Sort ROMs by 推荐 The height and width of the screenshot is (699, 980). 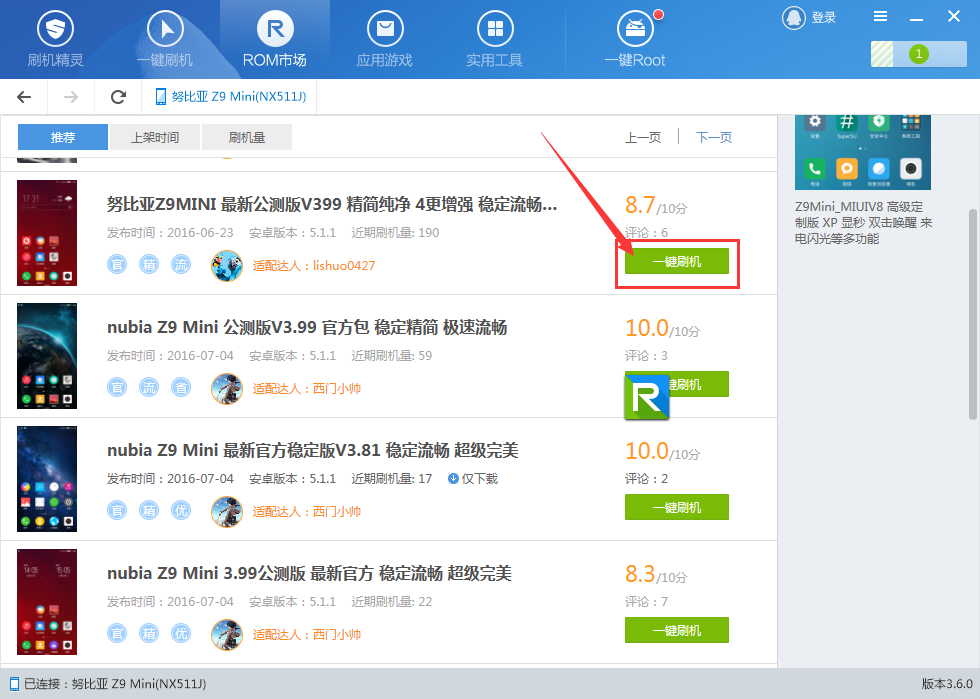pyautogui.click(x=62, y=137)
